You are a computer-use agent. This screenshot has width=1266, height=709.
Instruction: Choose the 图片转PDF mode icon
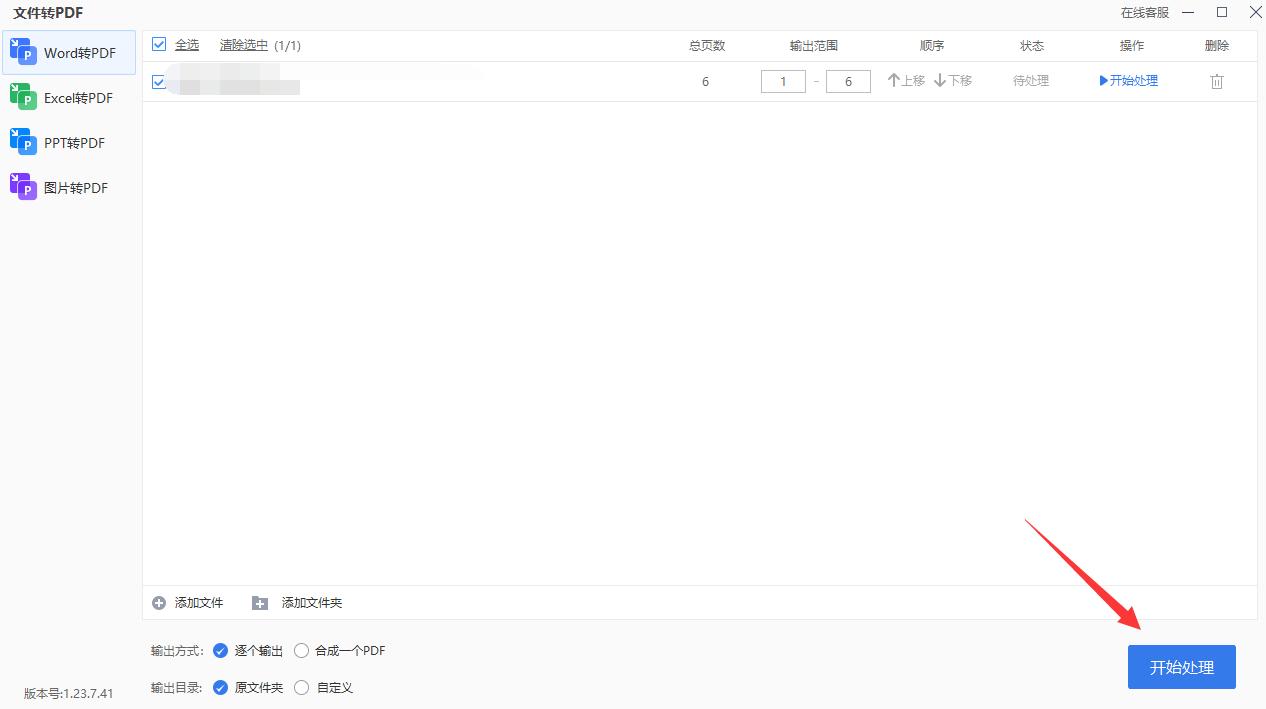coord(22,187)
